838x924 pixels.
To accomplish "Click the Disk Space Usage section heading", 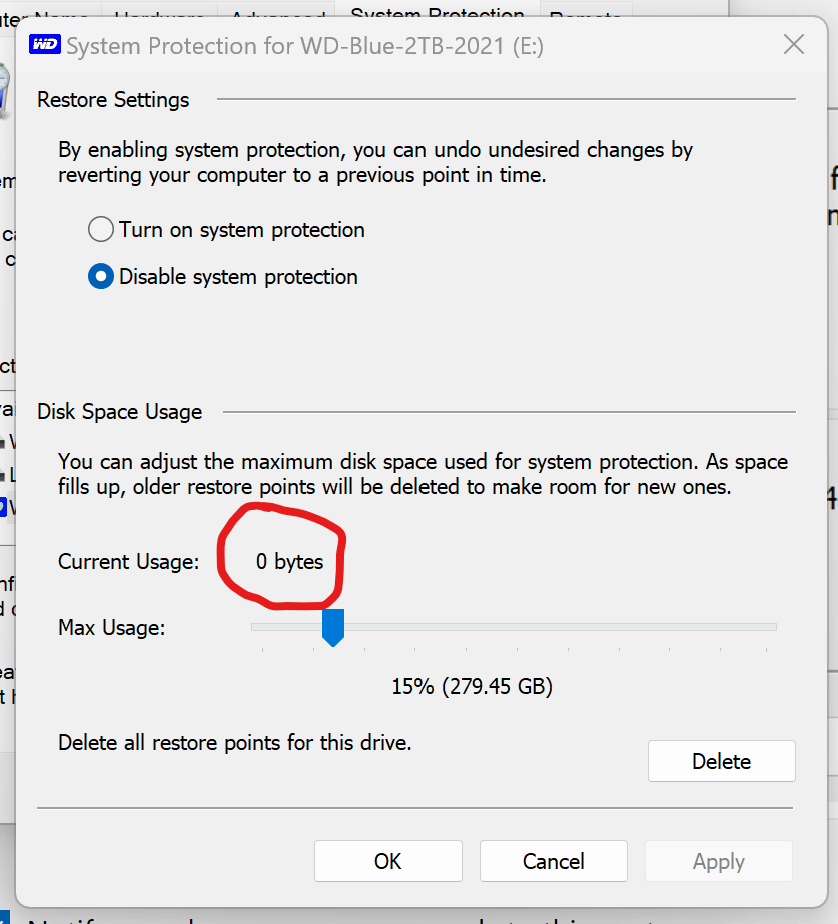I will [120, 411].
